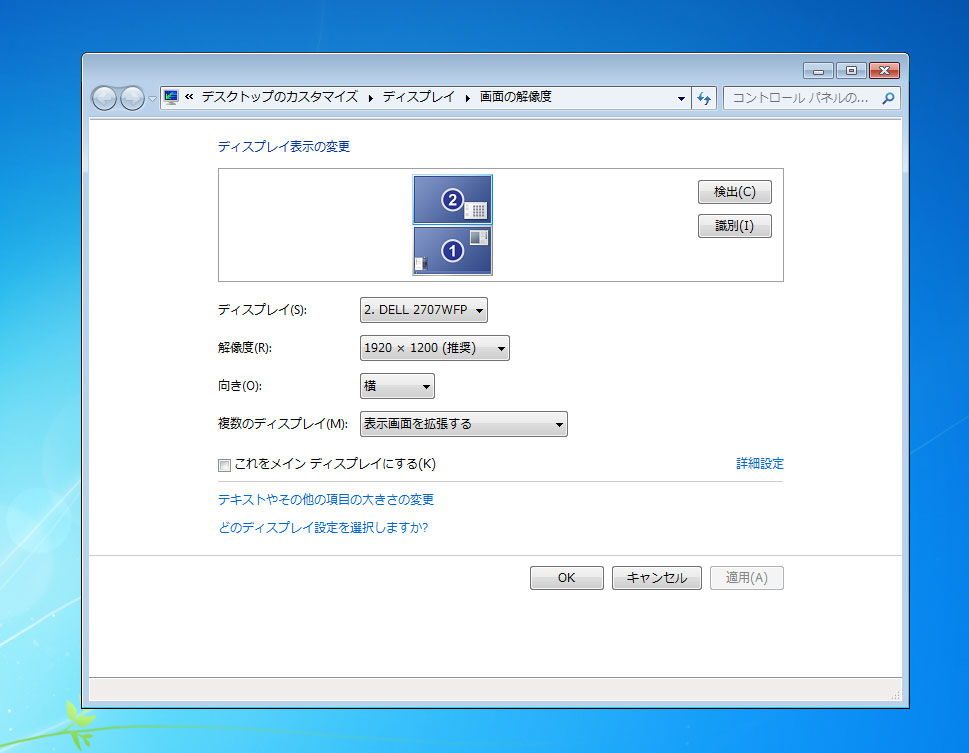This screenshot has width=969, height=753.
Task: Click the back navigation arrow
Action: pyautogui.click(x=104, y=98)
